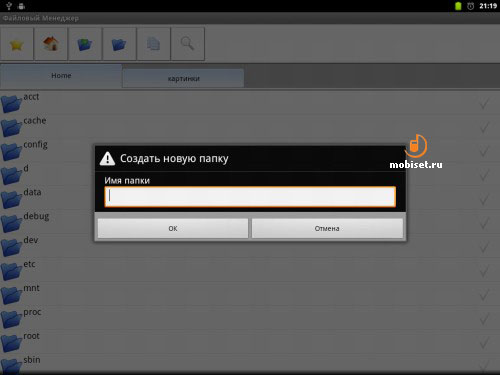Image resolution: width=500 pixels, height=375 pixels.
Task: Click the blue open folder toolbar icon
Action: 119,44
